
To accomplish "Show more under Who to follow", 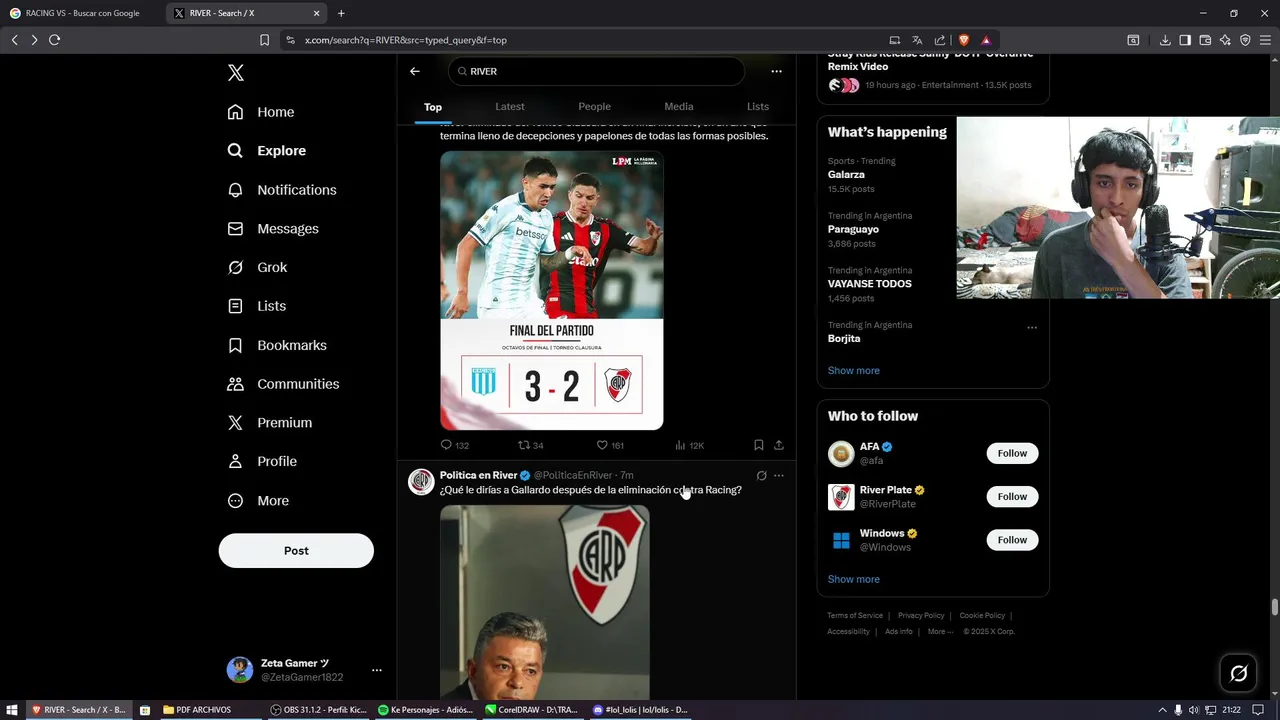I will click(853, 580).
